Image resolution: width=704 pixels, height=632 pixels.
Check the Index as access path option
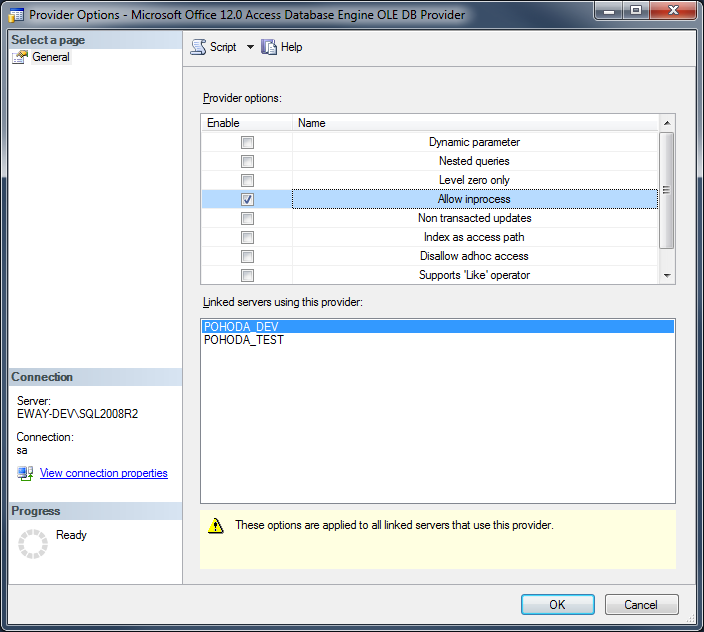pyautogui.click(x=247, y=237)
